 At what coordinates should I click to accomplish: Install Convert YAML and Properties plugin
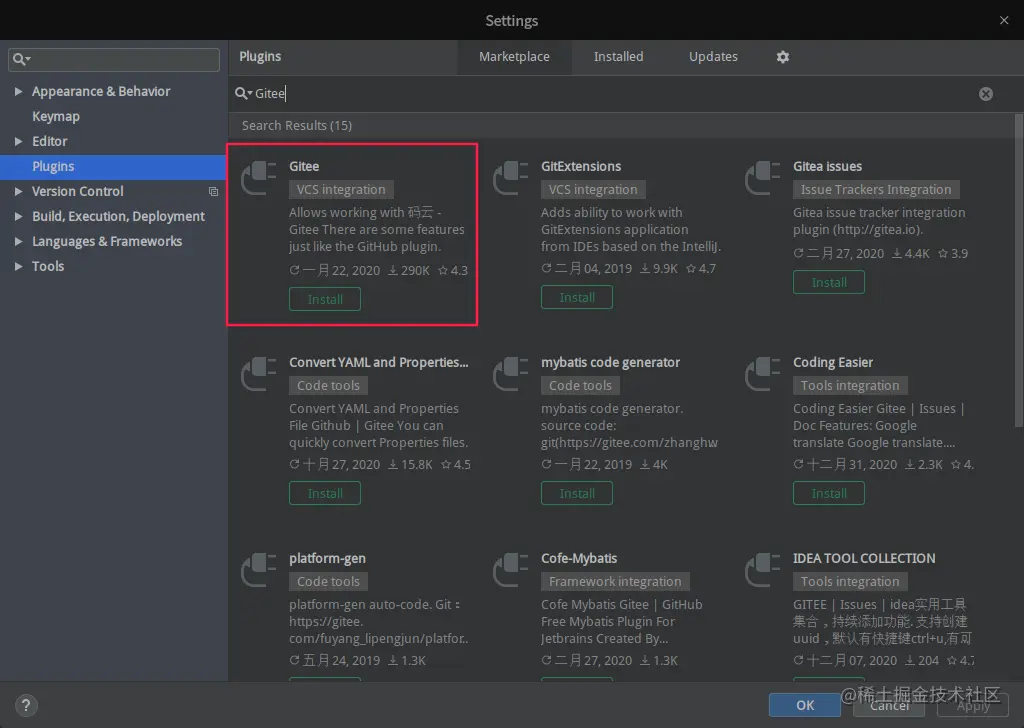[325, 493]
